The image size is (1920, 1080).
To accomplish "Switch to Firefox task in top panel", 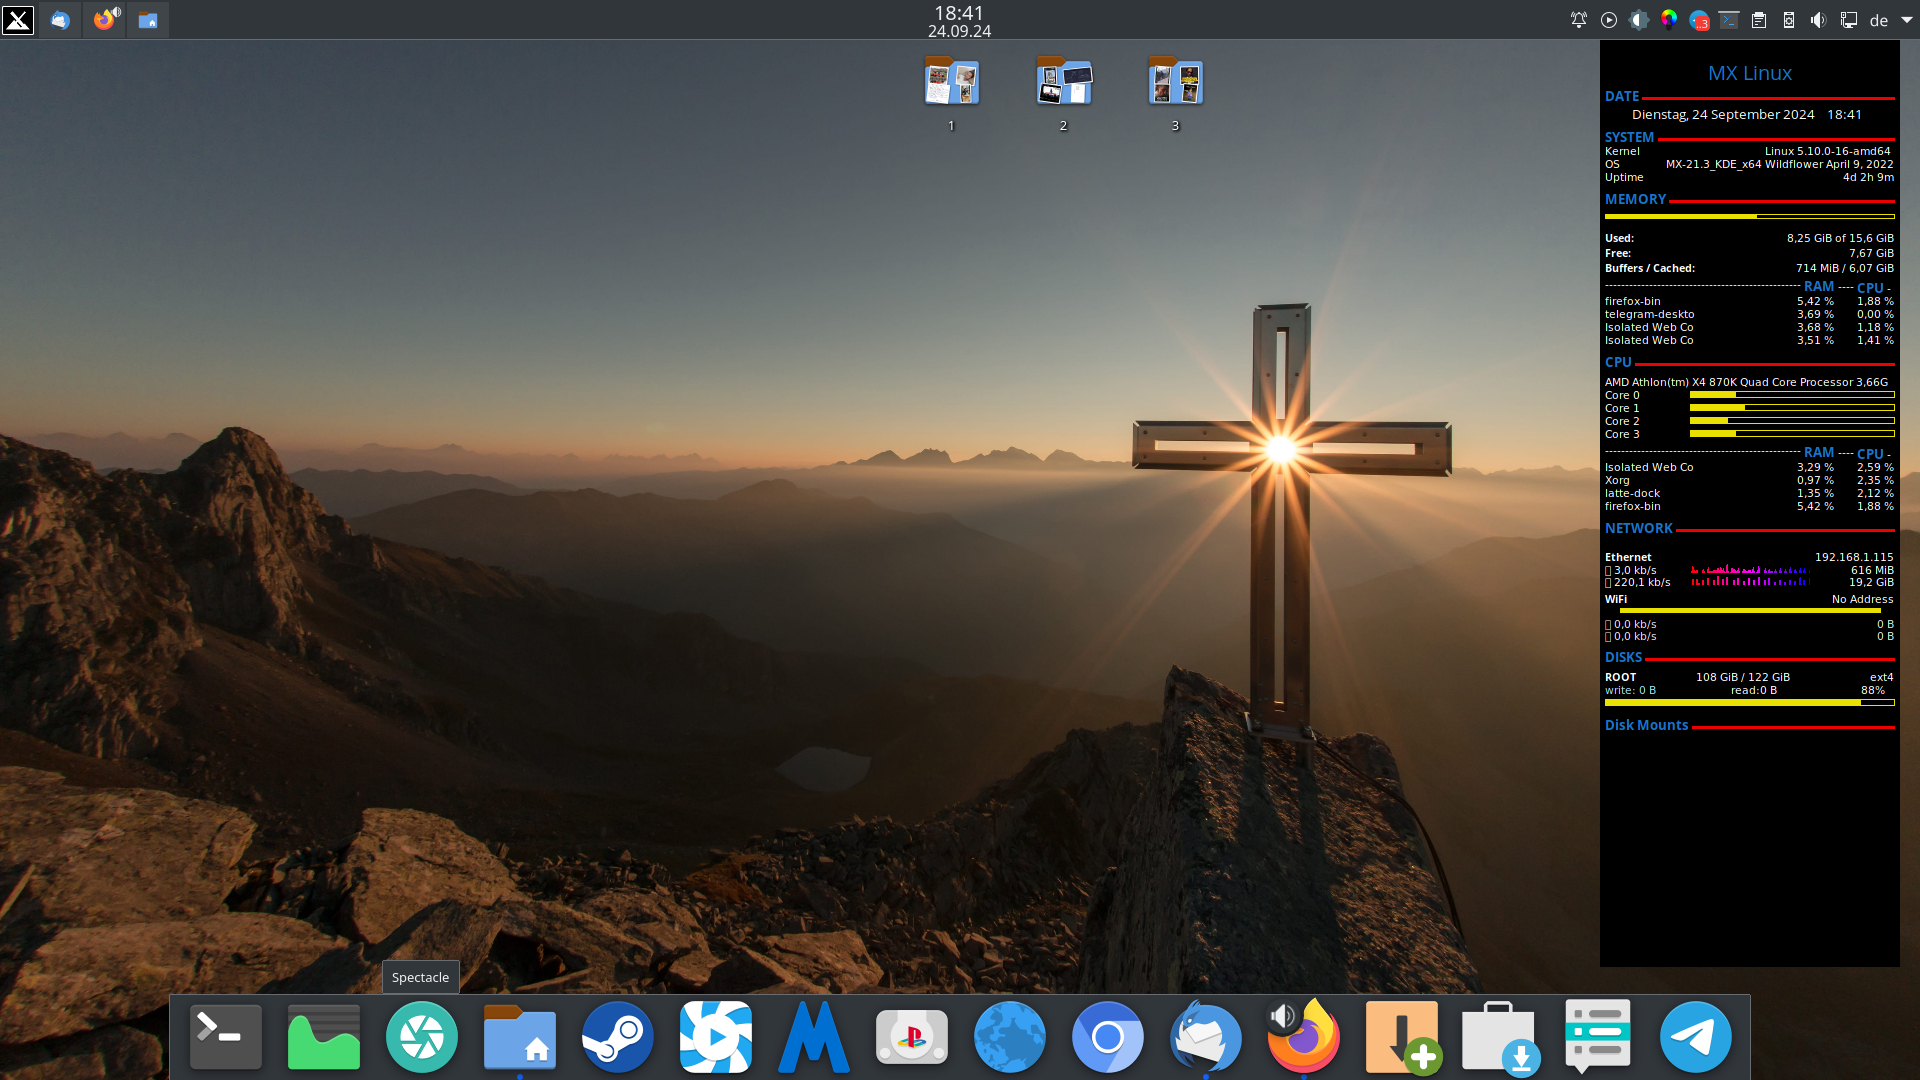I will point(105,20).
